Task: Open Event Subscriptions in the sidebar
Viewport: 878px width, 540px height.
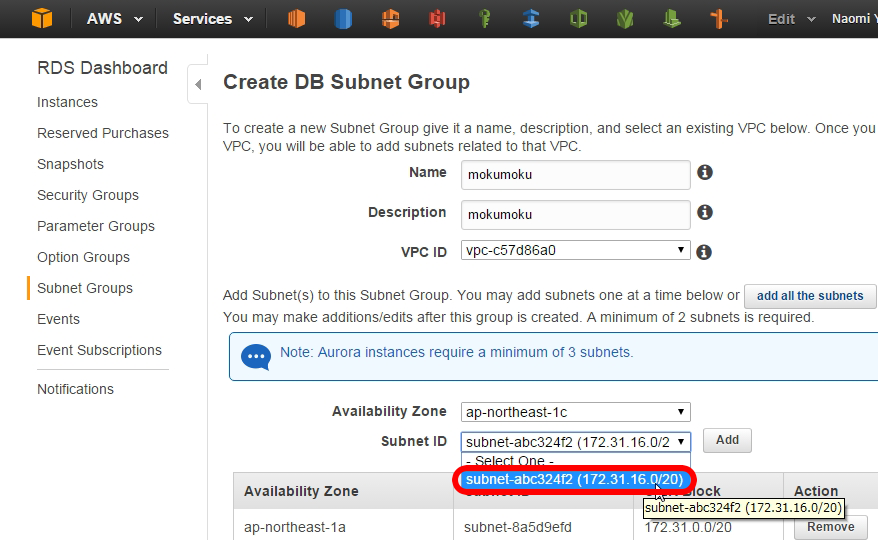Action: [99, 350]
